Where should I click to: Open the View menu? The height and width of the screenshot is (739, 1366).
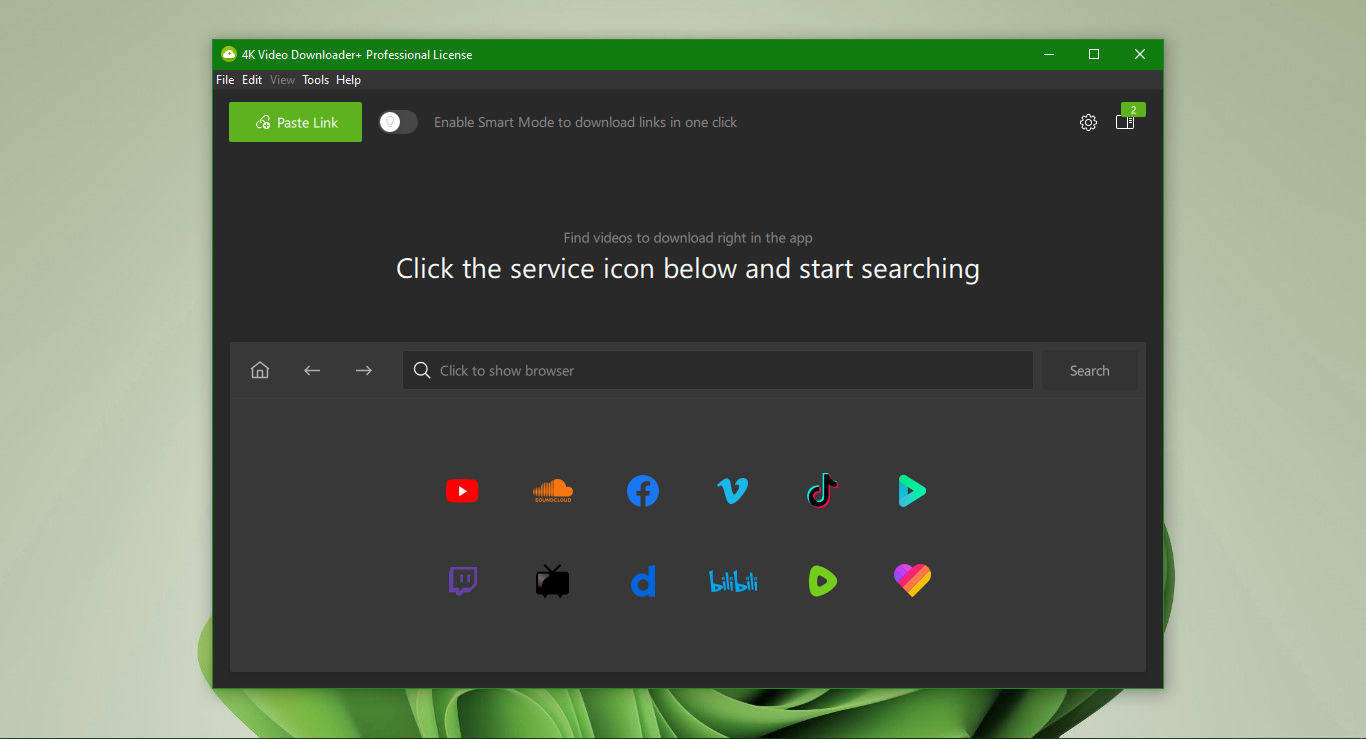point(283,80)
